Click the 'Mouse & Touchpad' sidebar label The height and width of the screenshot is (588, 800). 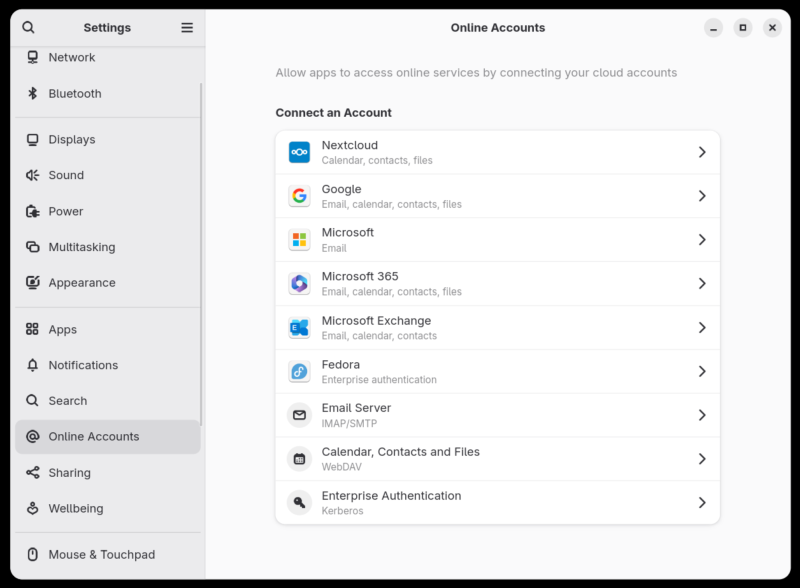[102, 554]
